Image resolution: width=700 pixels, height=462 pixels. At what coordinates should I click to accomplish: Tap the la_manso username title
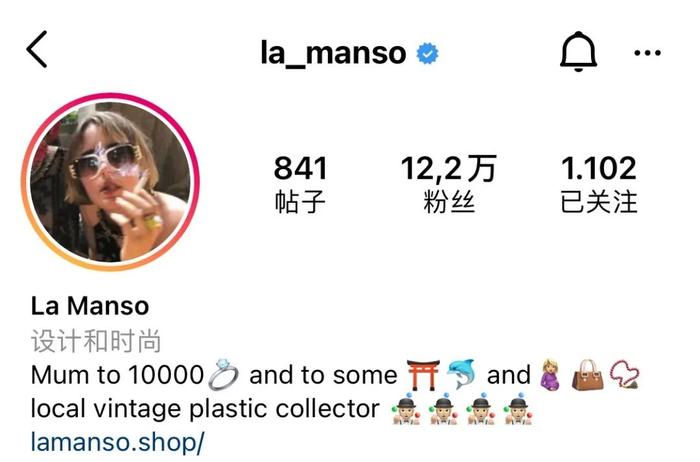(333, 53)
